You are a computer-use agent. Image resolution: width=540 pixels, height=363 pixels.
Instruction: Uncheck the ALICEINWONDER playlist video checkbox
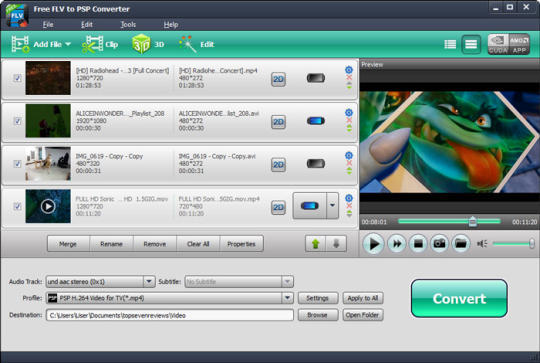click(x=17, y=121)
